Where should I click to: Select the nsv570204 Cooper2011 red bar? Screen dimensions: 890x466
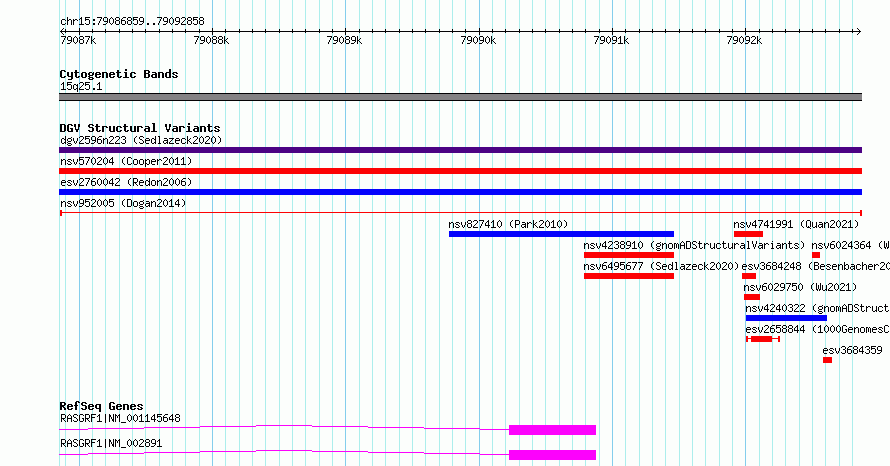tap(460, 171)
